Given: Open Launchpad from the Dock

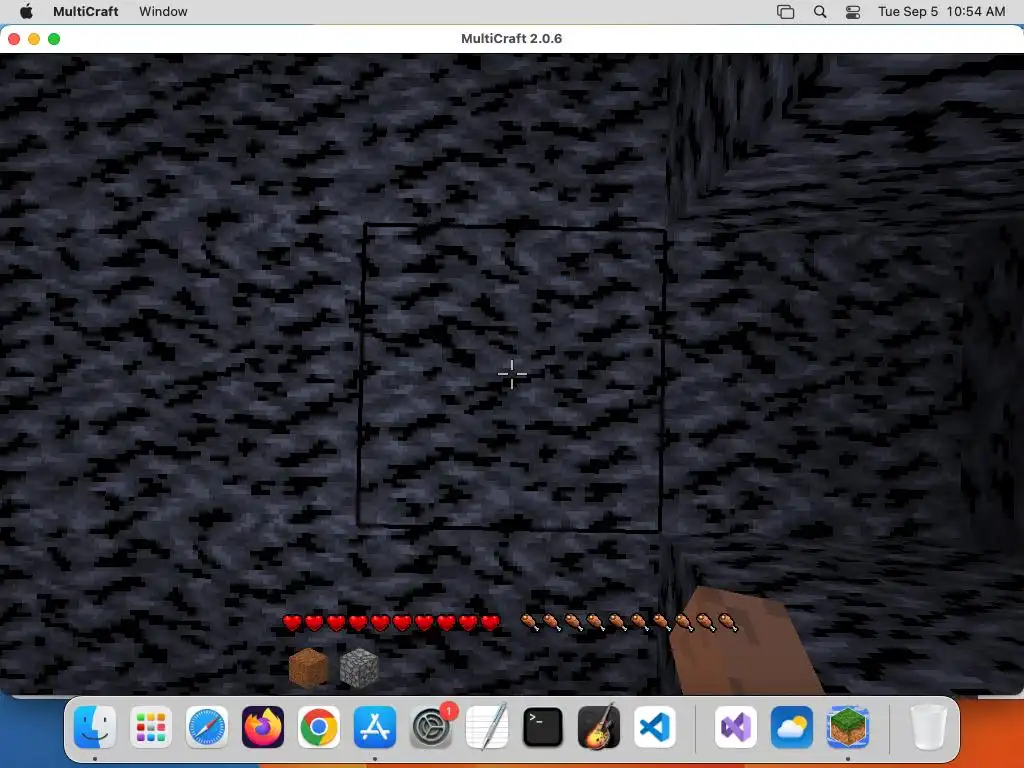Looking at the screenshot, I should (151, 727).
